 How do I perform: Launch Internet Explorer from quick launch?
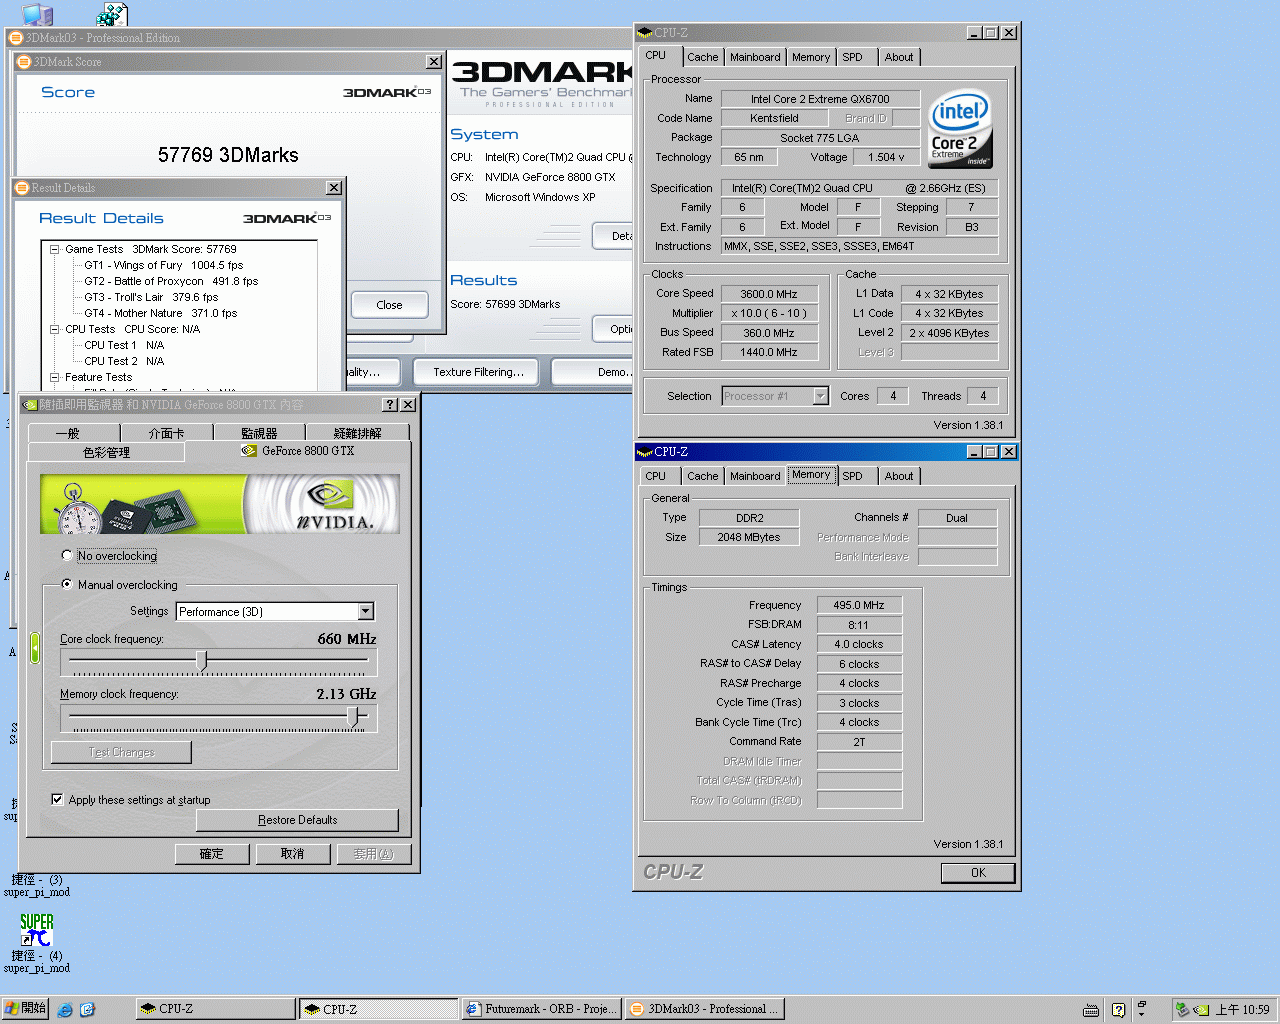(x=65, y=1010)
